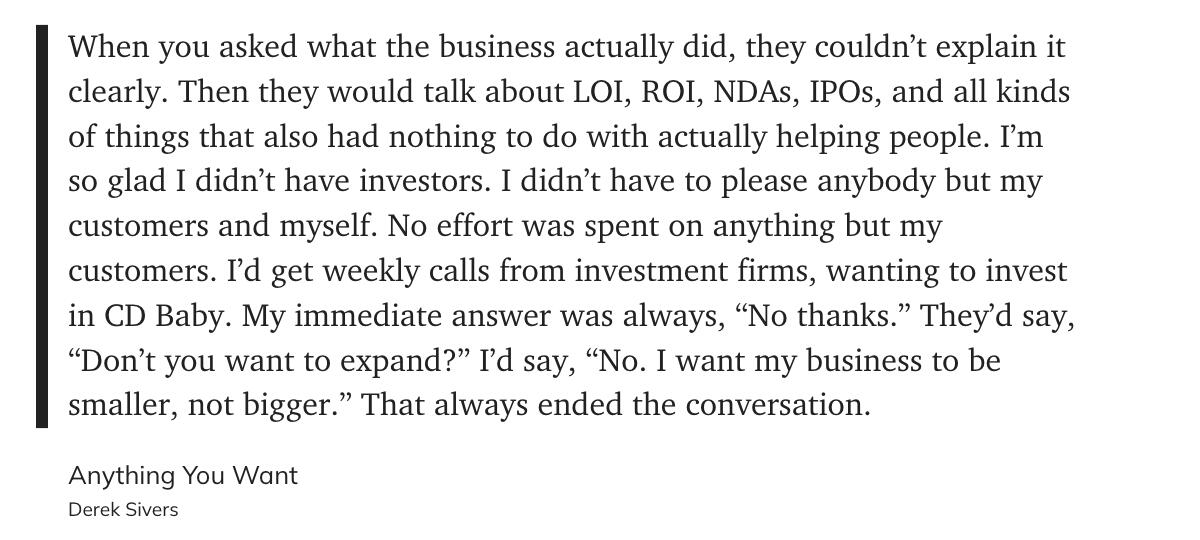Click the words CD Baby

pos(168,317)
